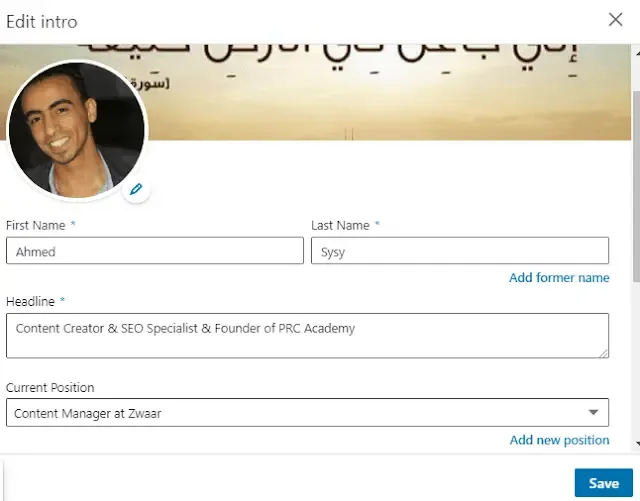Click the Headline label text
Image resolution: width=640 pixels, height=501 pixels.
click(30, 300)
